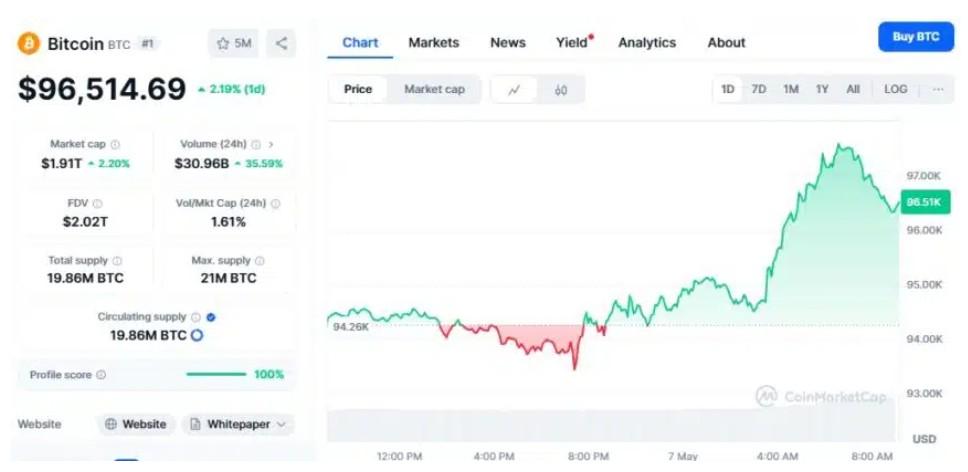This screenshot has width=968, height=472.
Task: Expand the Whitepaper dropdown
Action: (x=238, y=424)
